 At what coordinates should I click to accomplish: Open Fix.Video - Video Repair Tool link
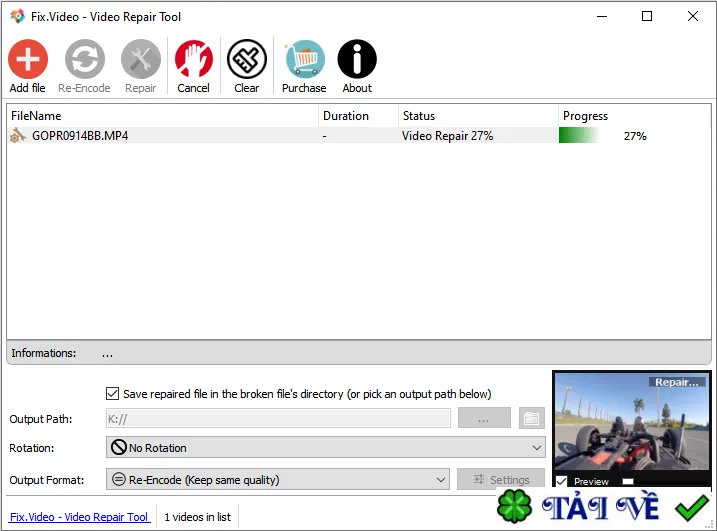tap(79, 517)
